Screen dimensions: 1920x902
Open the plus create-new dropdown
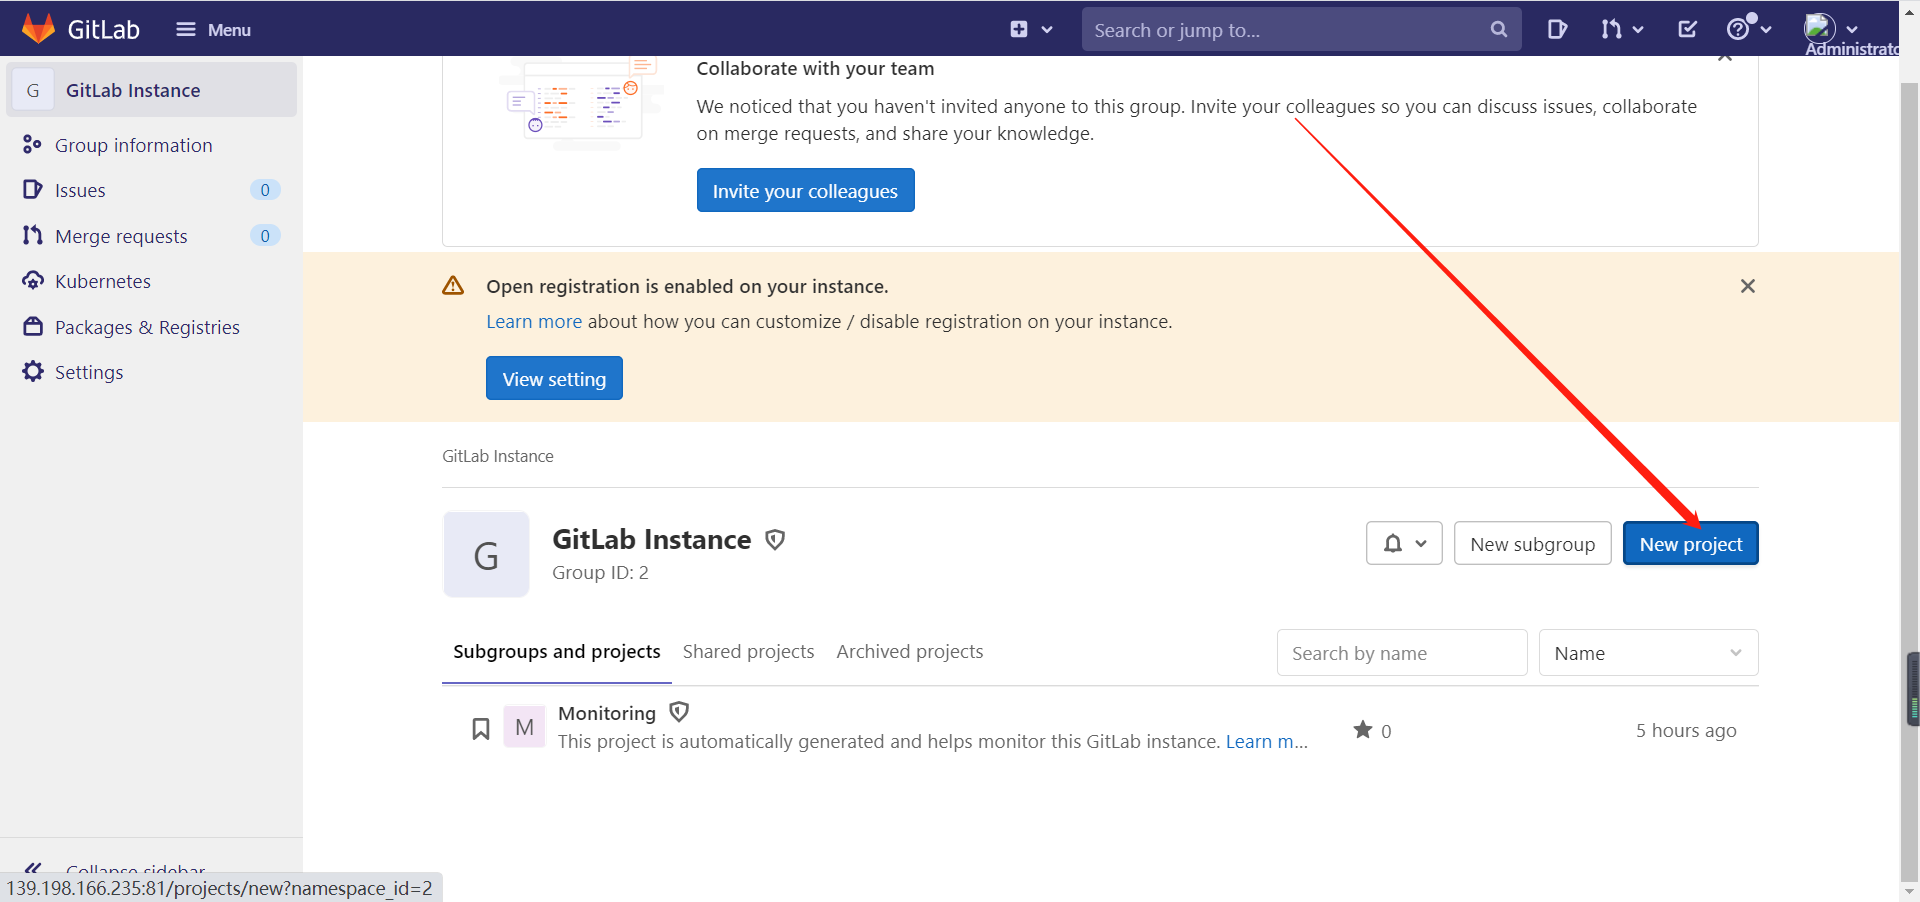1031,29
